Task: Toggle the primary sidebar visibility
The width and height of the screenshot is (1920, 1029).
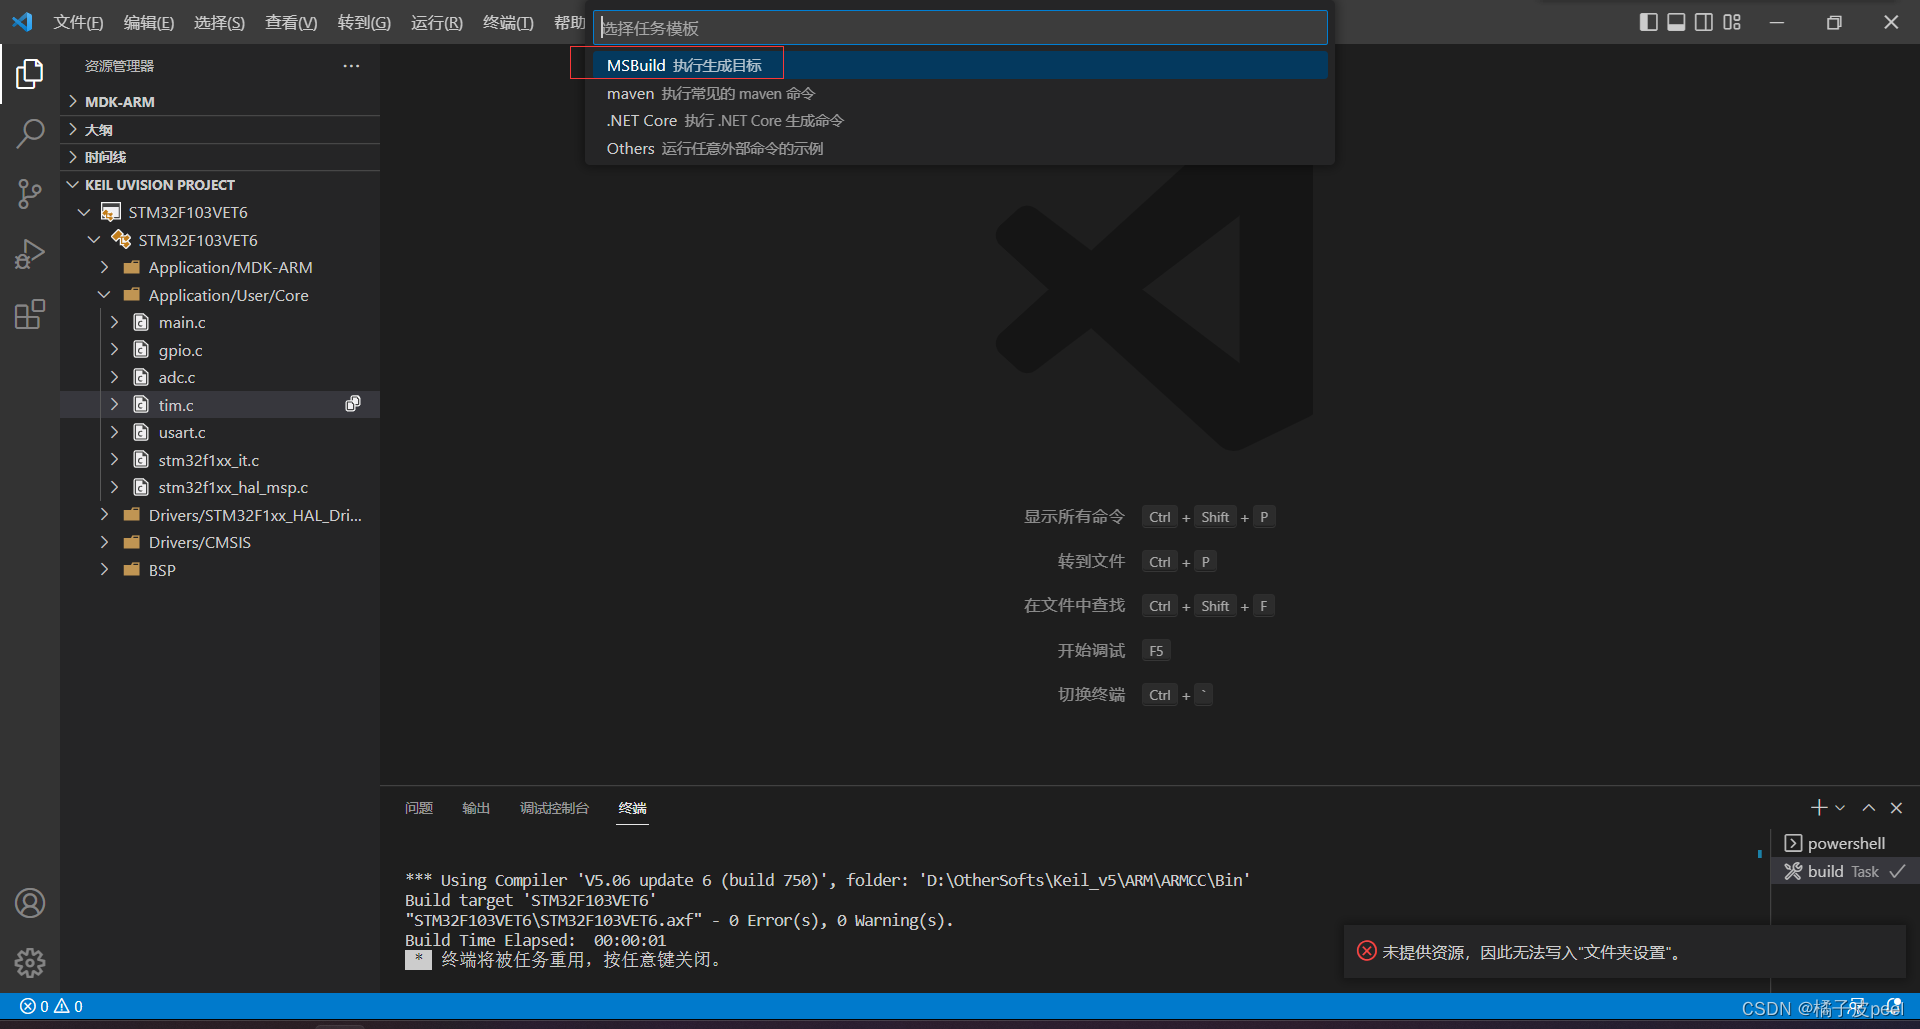Action: pyautogui.click(x=1648, y=21)
